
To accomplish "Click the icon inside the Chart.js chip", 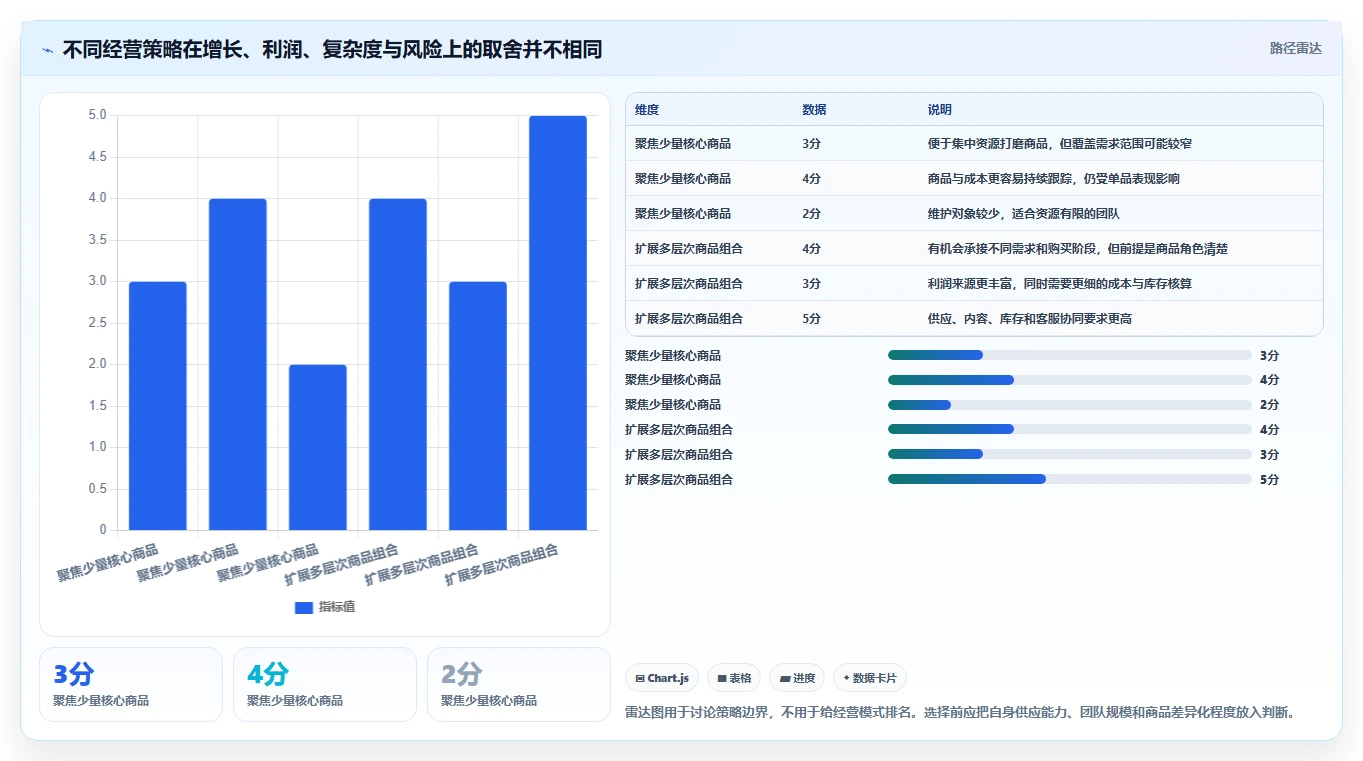I will [x=640, y=678].
